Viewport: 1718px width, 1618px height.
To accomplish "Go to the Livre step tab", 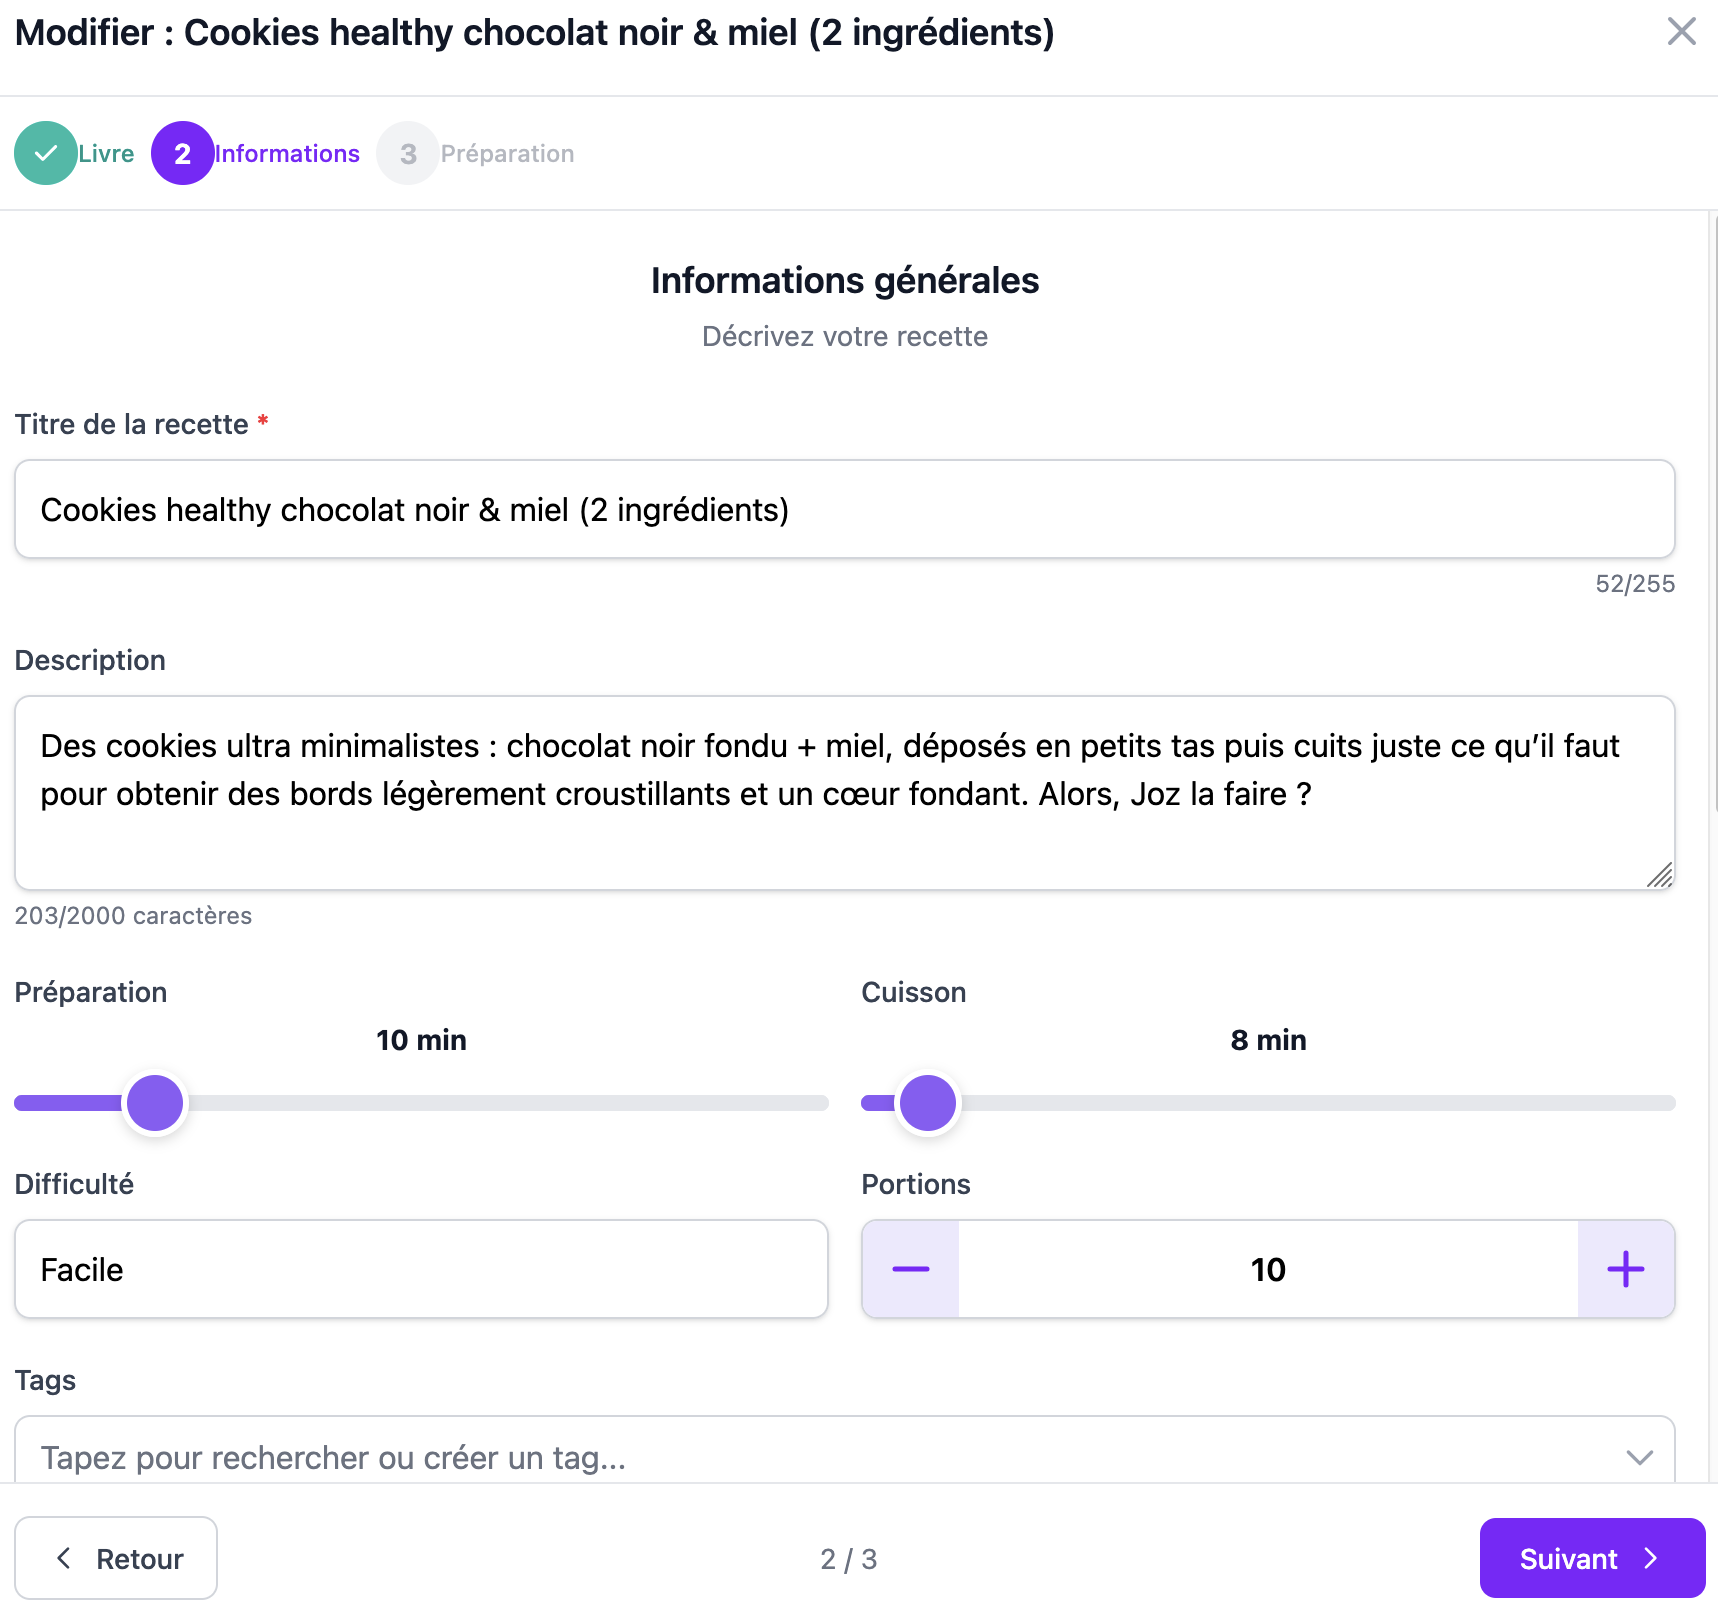I will coord(106,154).
